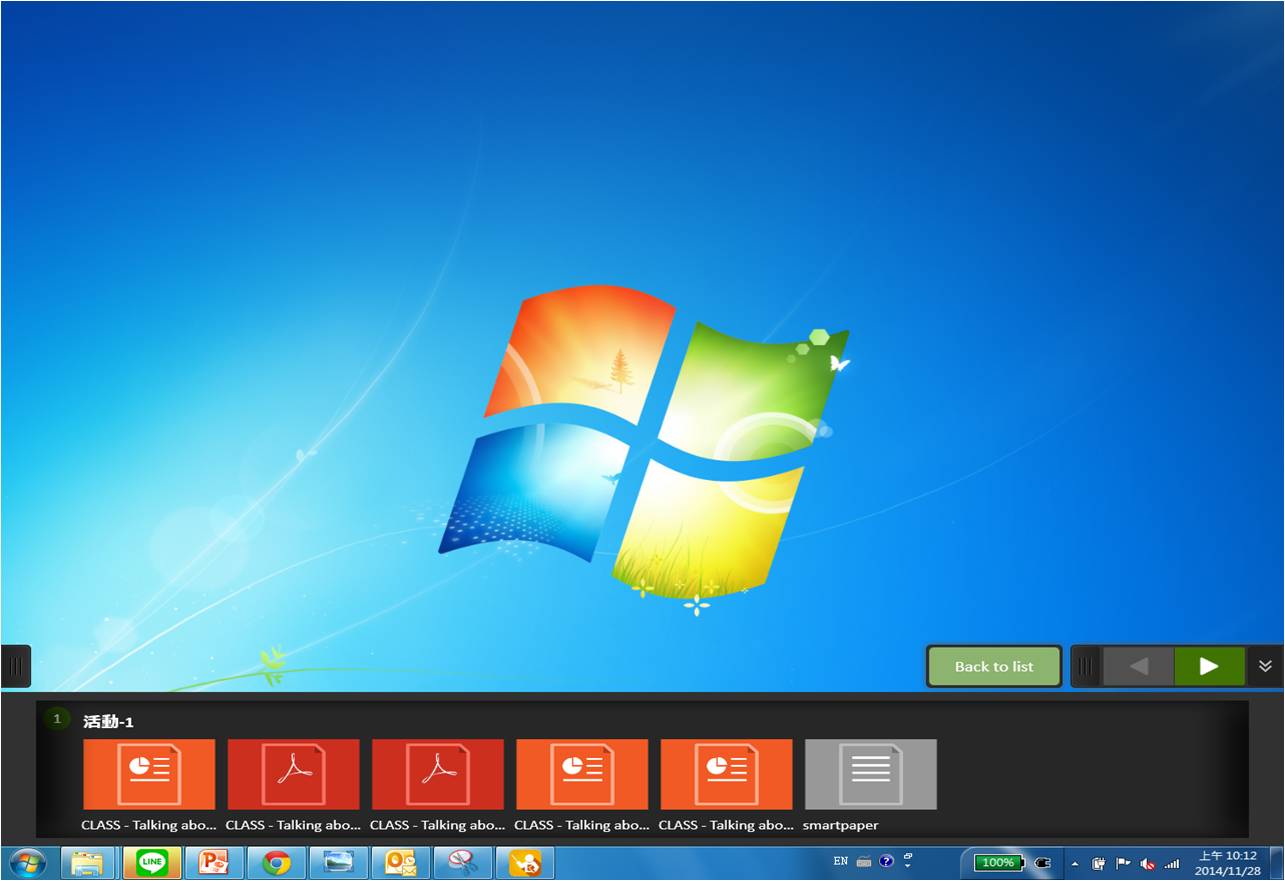The height and width of the screenshot is (881, 1285).
Task: Show hidden system tray icons
Action: (x=1075, y=864)
